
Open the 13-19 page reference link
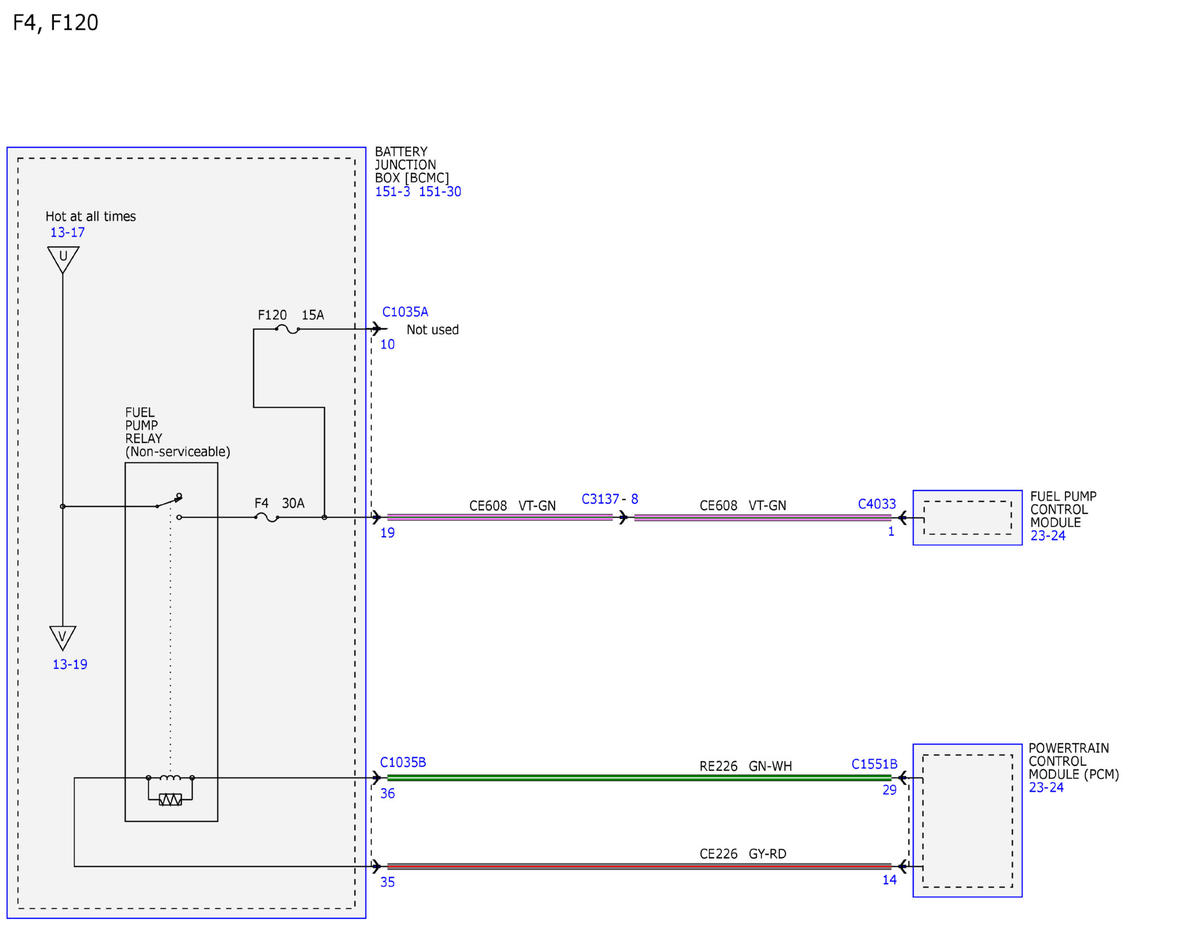(70, 664)
